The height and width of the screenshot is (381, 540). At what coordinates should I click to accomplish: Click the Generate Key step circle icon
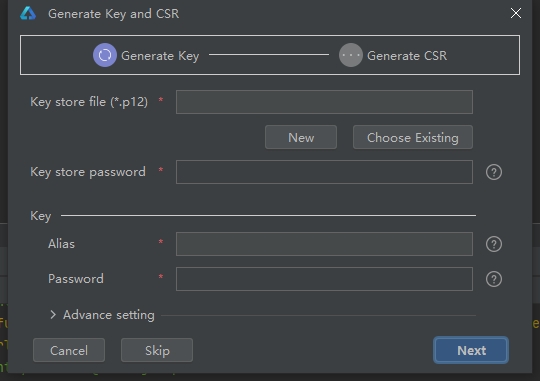pos(105,55)
